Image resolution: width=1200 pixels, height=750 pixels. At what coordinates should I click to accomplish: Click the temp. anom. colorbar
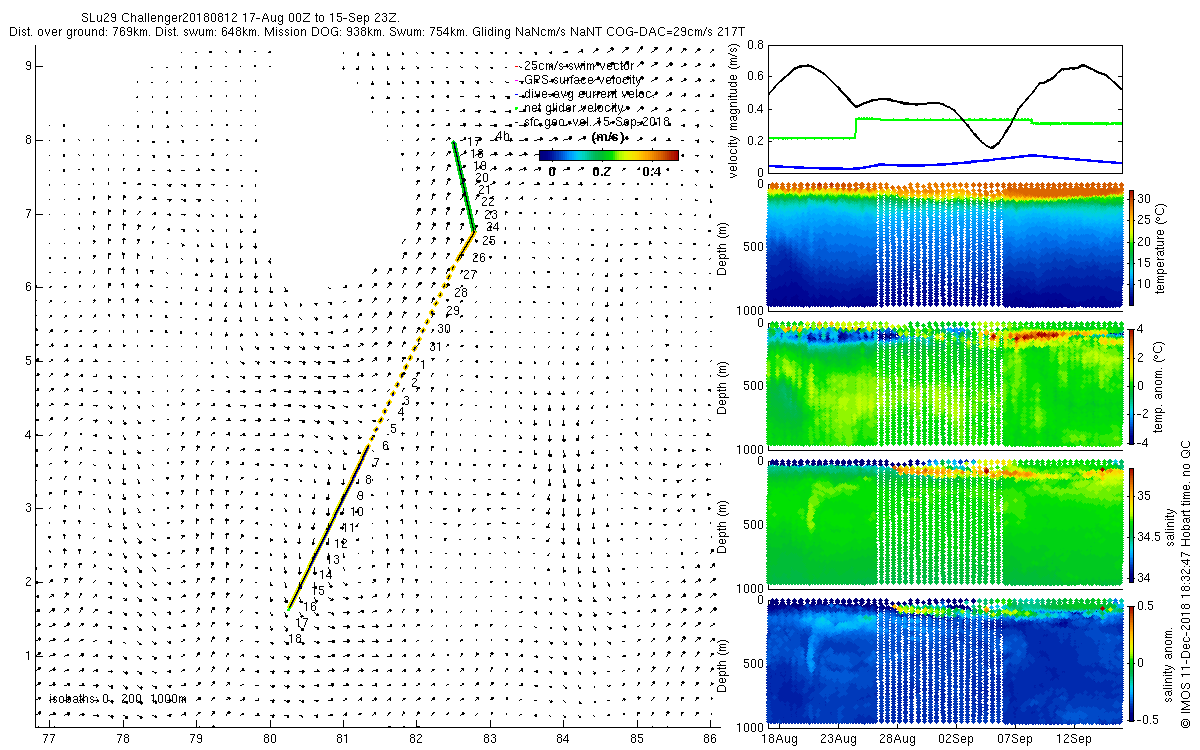pyautogui.click(x=1132, y=385)
